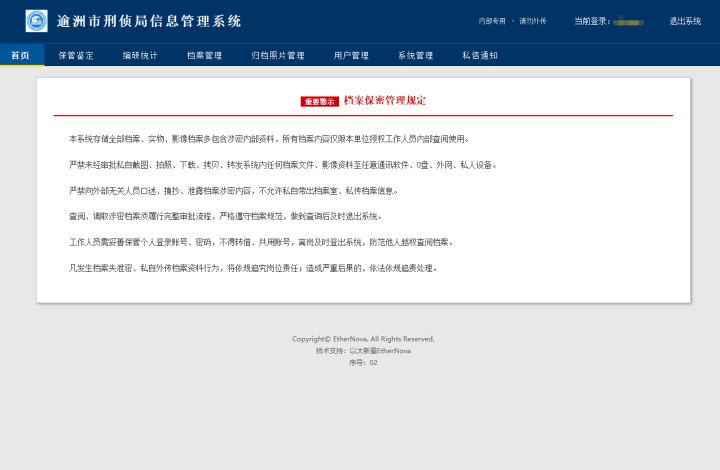
Task: Click the 请勿外传 notice text
Action: point(533,21)
